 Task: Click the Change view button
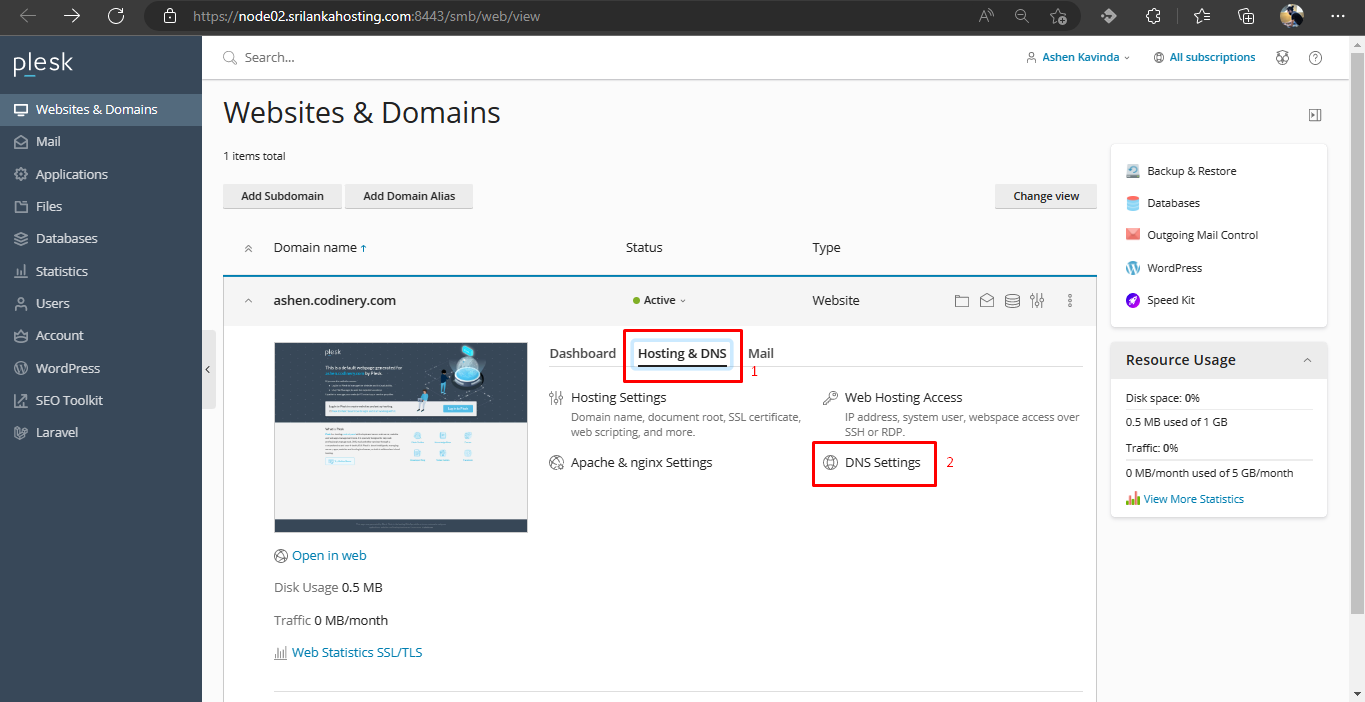tap(1046, 196)
